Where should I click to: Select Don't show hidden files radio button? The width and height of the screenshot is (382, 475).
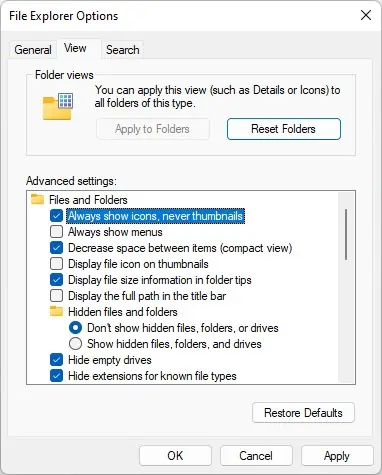click(75, 328)
